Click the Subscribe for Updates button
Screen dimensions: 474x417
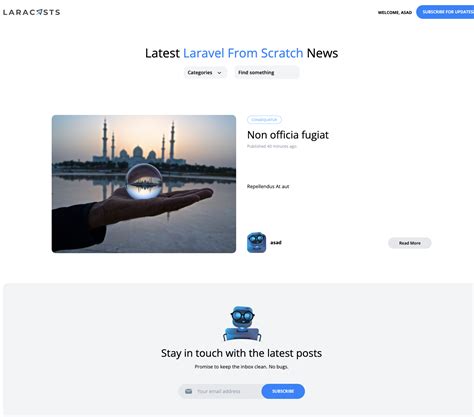tap(446, 12)
